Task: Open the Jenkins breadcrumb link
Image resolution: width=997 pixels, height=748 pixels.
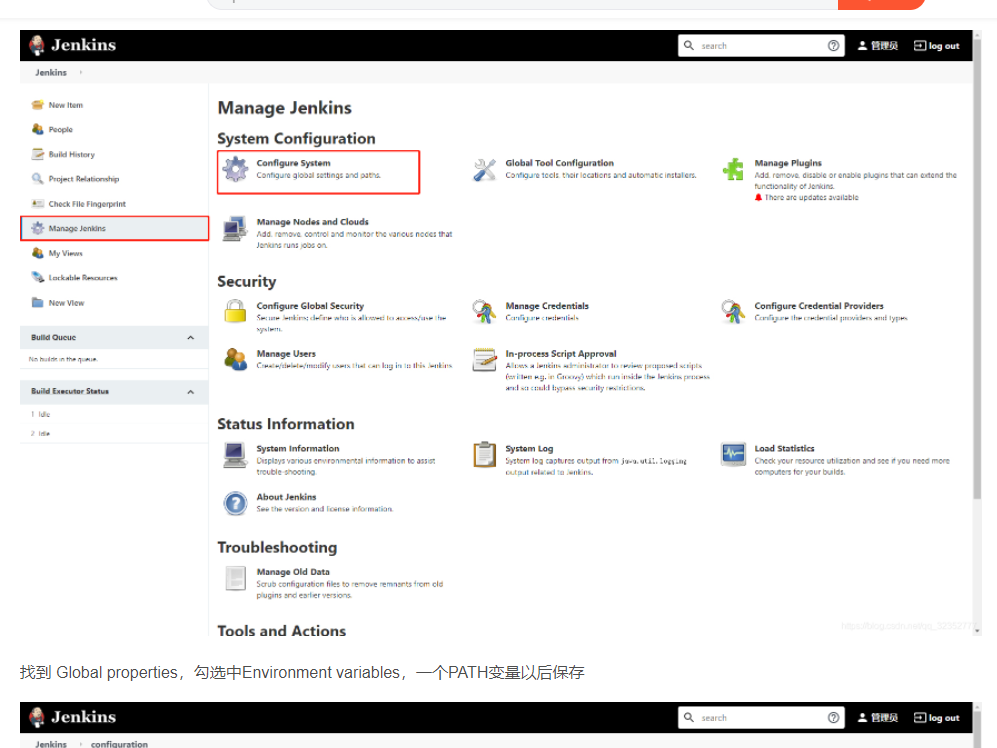Action: pyautogui.click(x=50, y=72)
